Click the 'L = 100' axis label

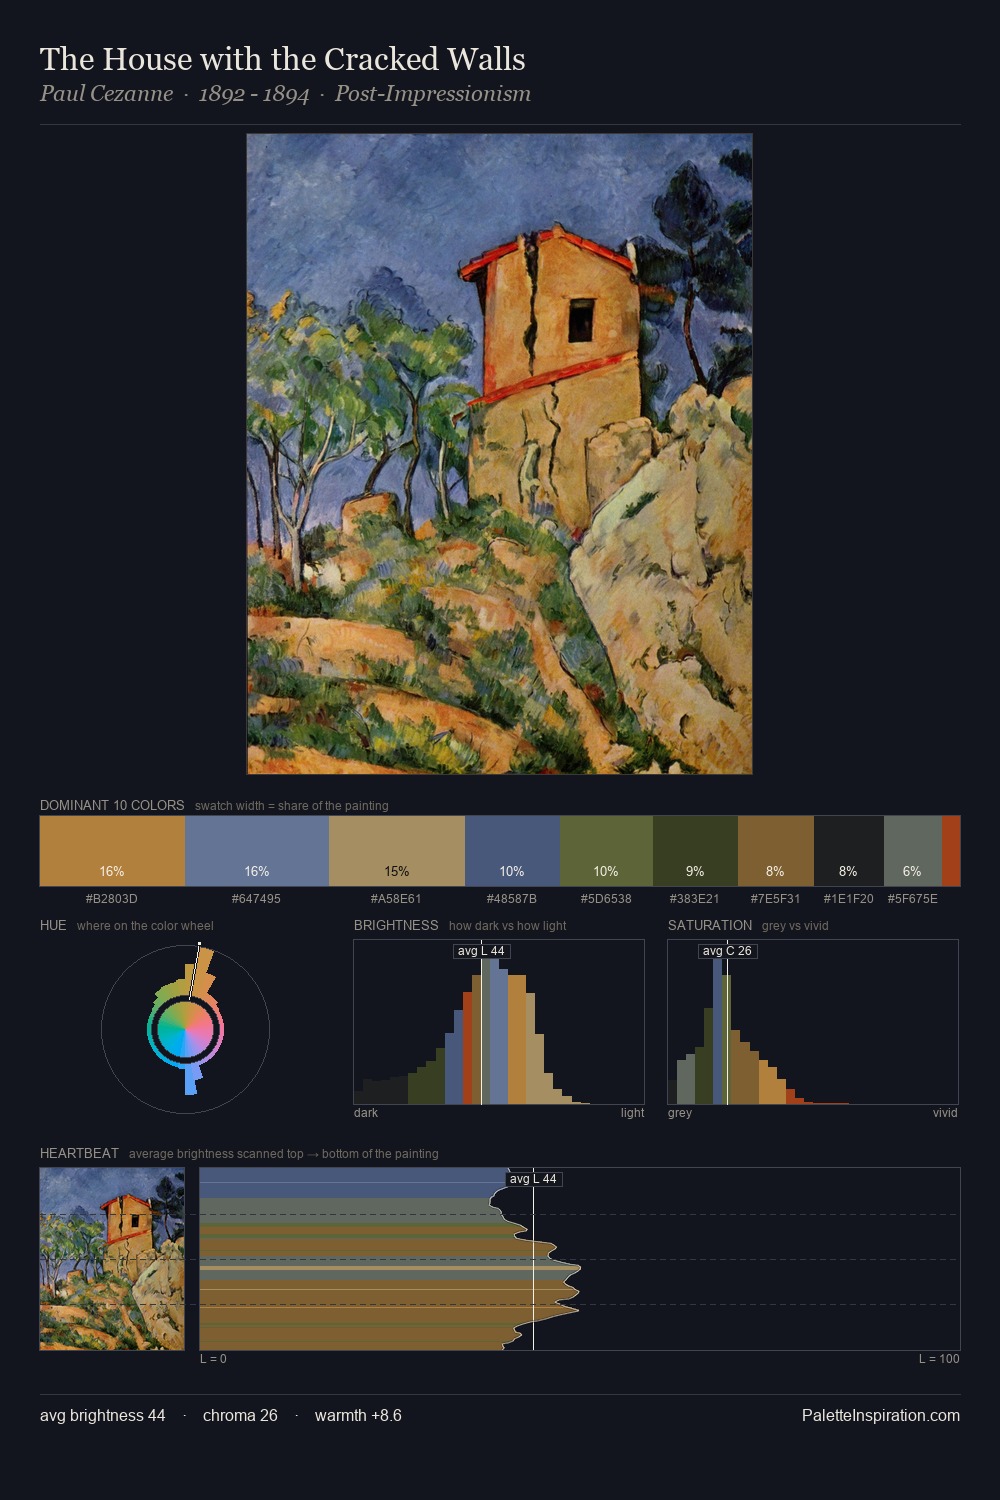[x=939, y=1359]
